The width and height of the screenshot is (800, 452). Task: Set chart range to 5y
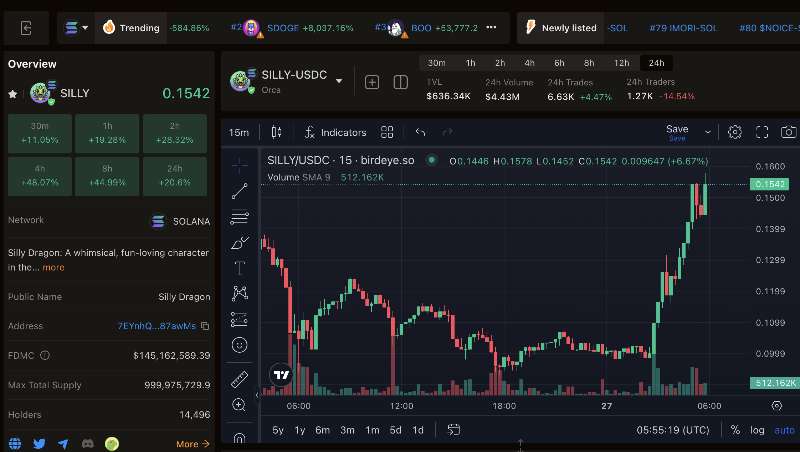pos(278,430)
